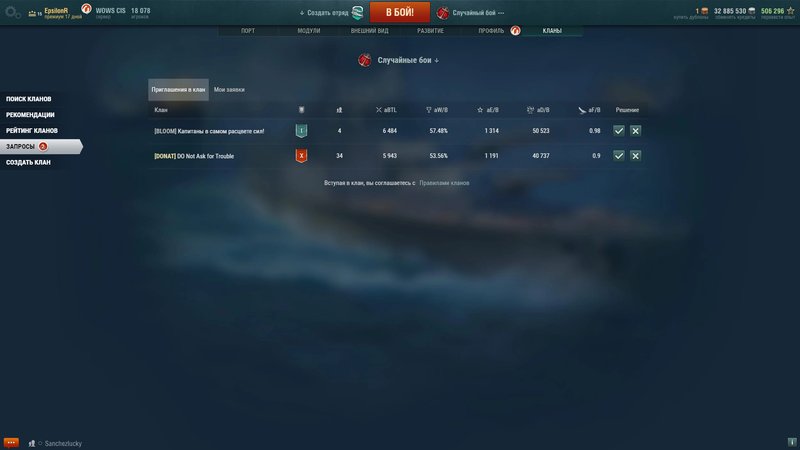Open the settings gear icon
The image size is (800, 450).
pos(12,13)
